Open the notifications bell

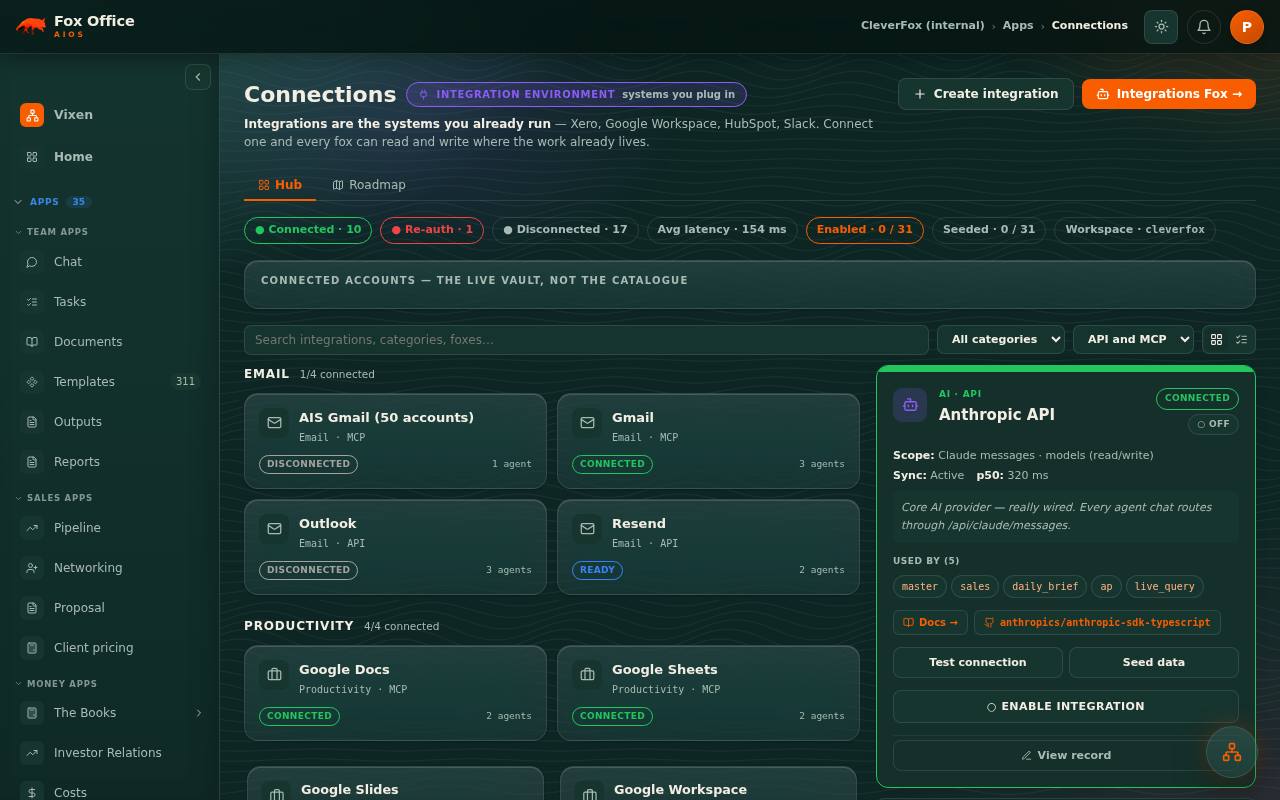tap(1204, 27)
